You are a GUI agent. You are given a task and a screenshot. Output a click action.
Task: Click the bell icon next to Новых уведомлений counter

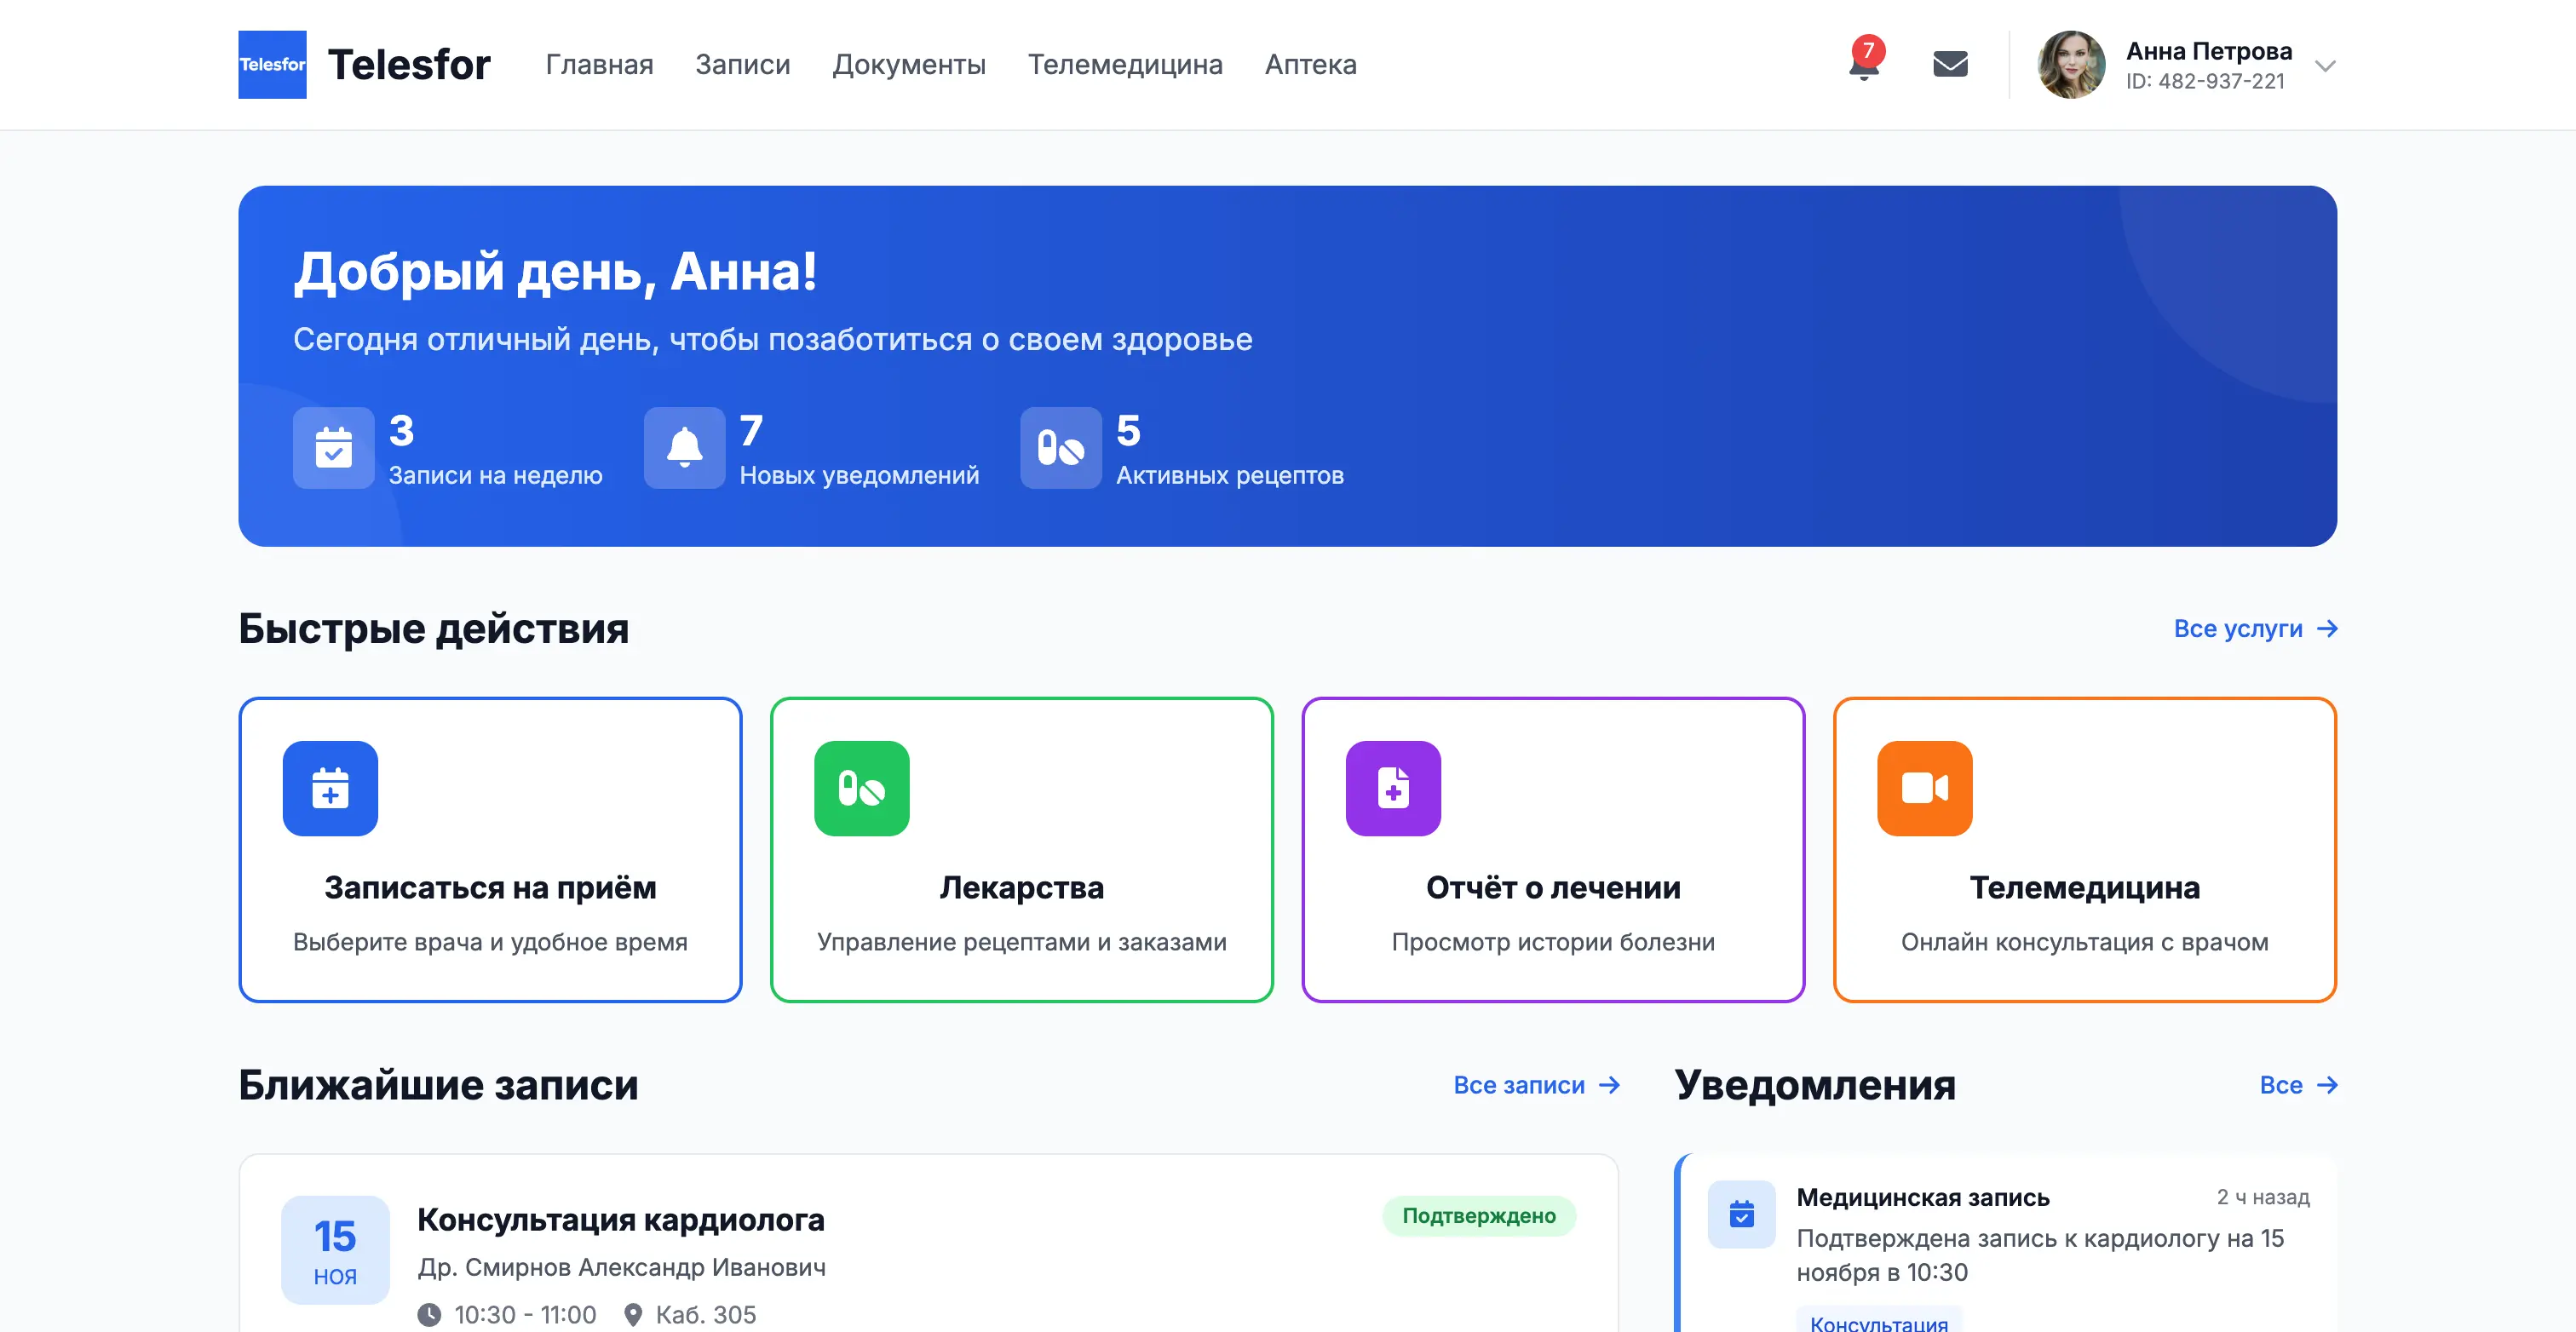(x=684, y=448)
